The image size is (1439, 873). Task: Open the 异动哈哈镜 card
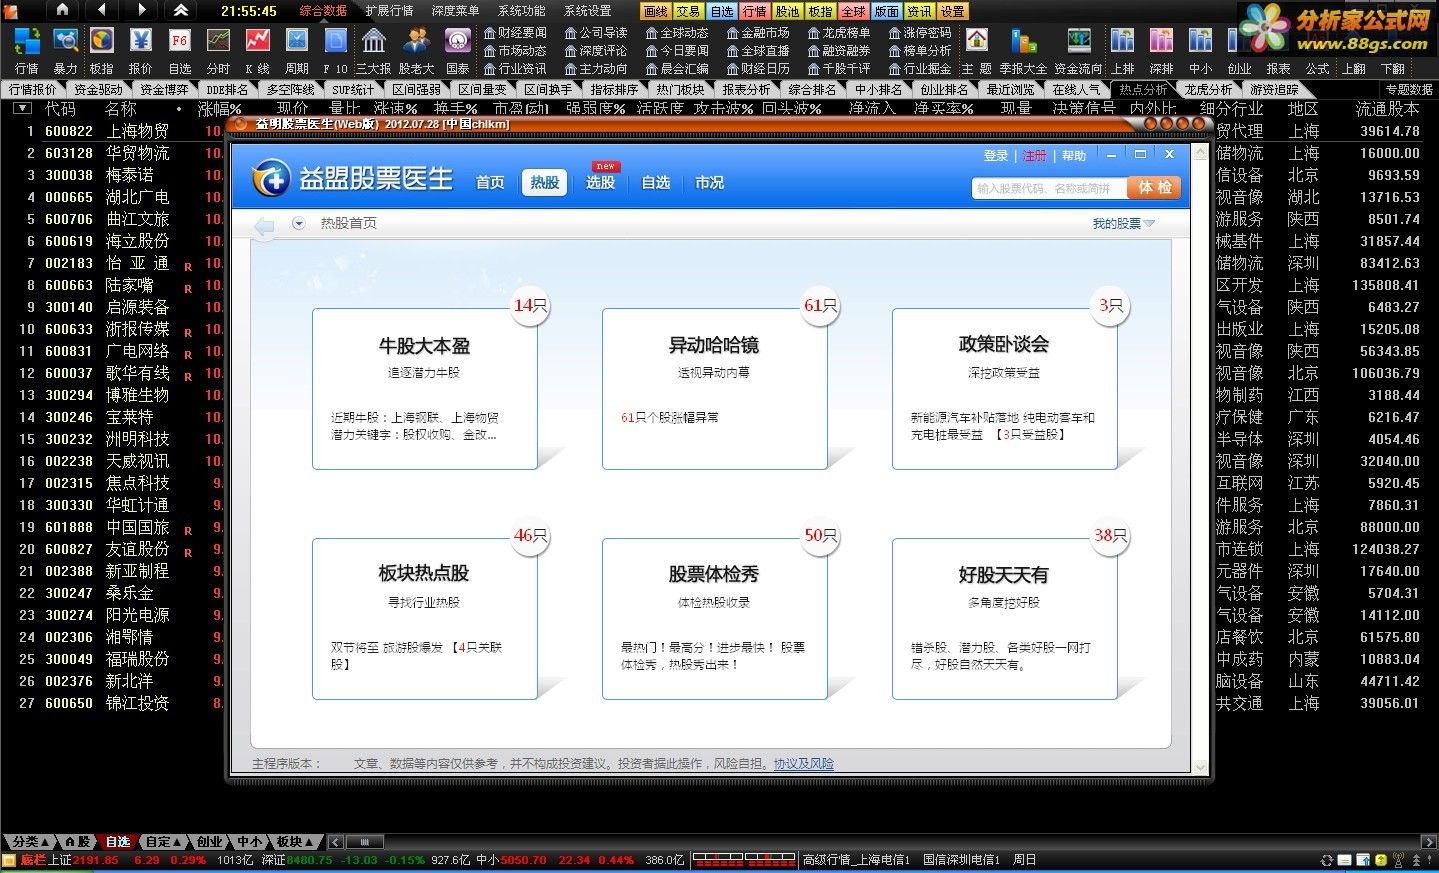715,389
